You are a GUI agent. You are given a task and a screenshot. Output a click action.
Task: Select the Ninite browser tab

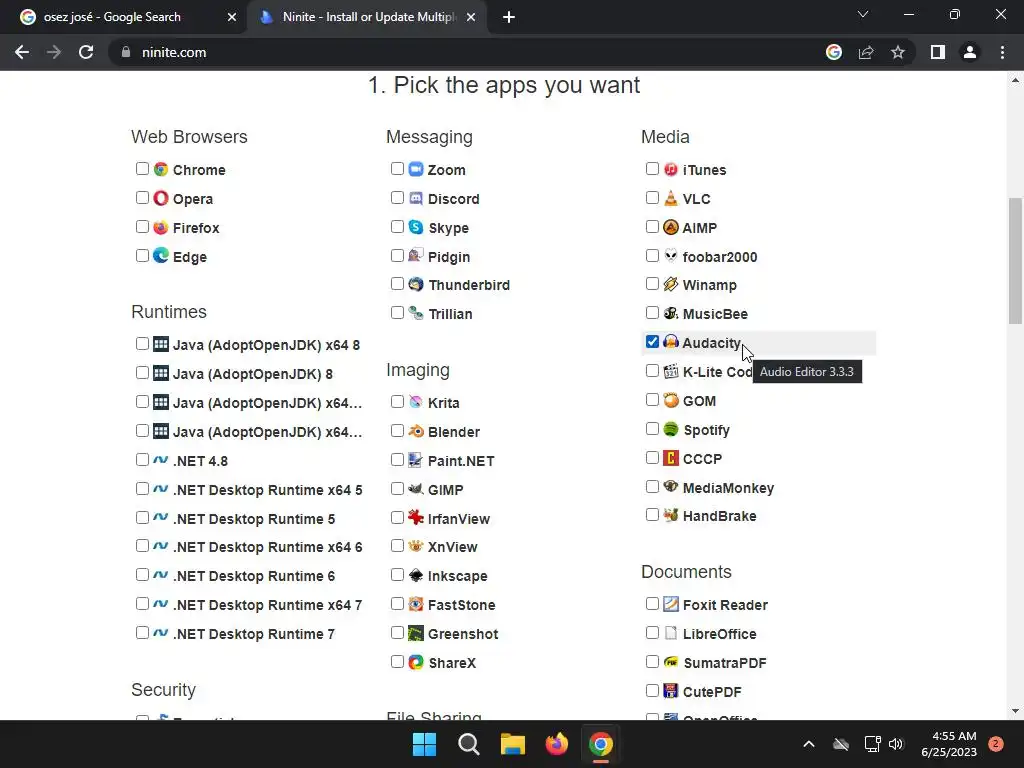point(366,17)
